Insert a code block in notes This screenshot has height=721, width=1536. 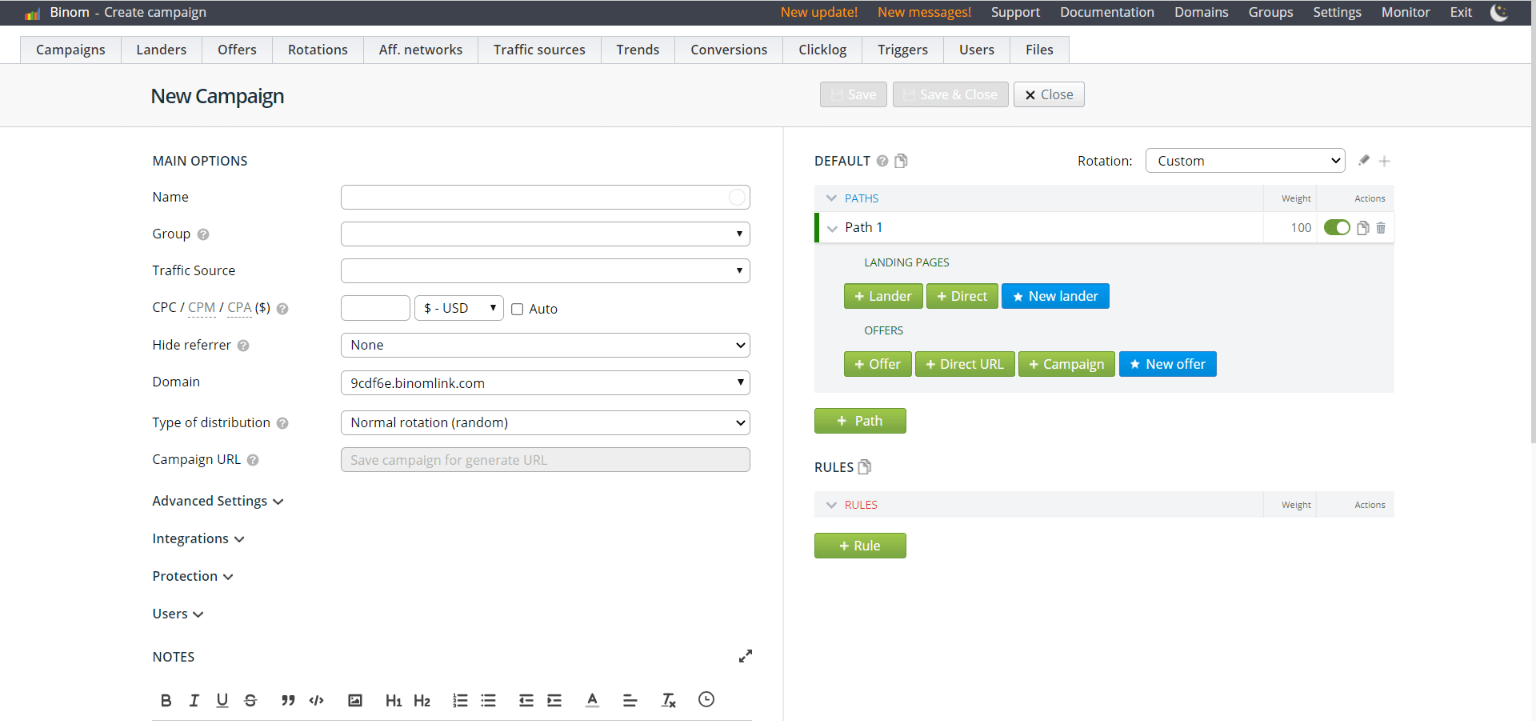317,700
